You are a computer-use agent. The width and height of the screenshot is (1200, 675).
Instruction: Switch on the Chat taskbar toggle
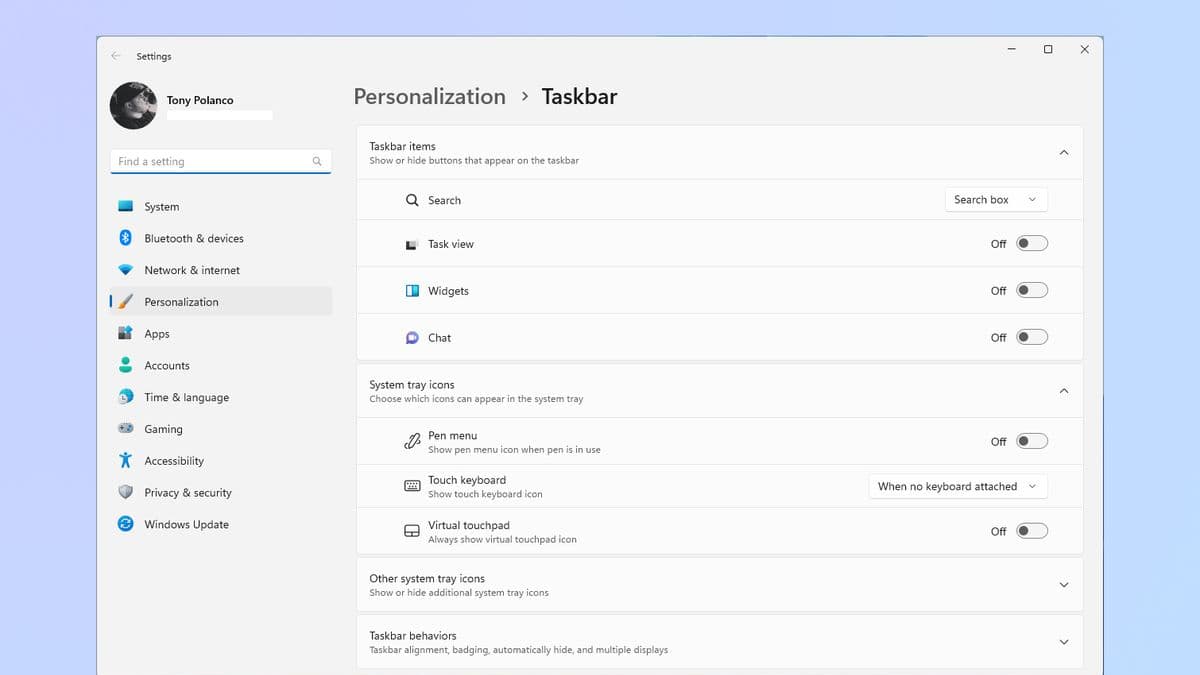click(1031, 337)
